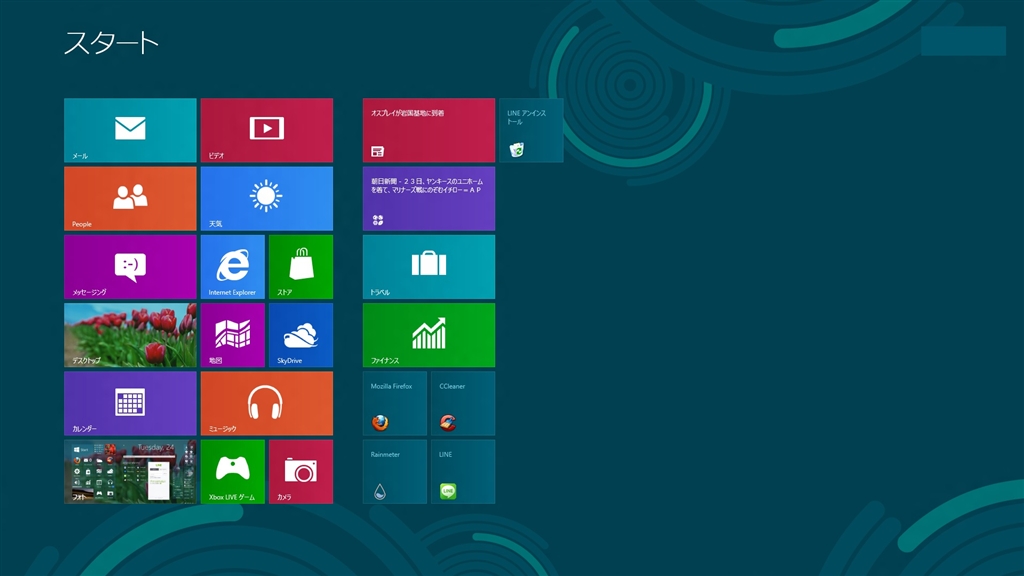Open the Messaging tile
1024x576 pixels.
point(130,266)
